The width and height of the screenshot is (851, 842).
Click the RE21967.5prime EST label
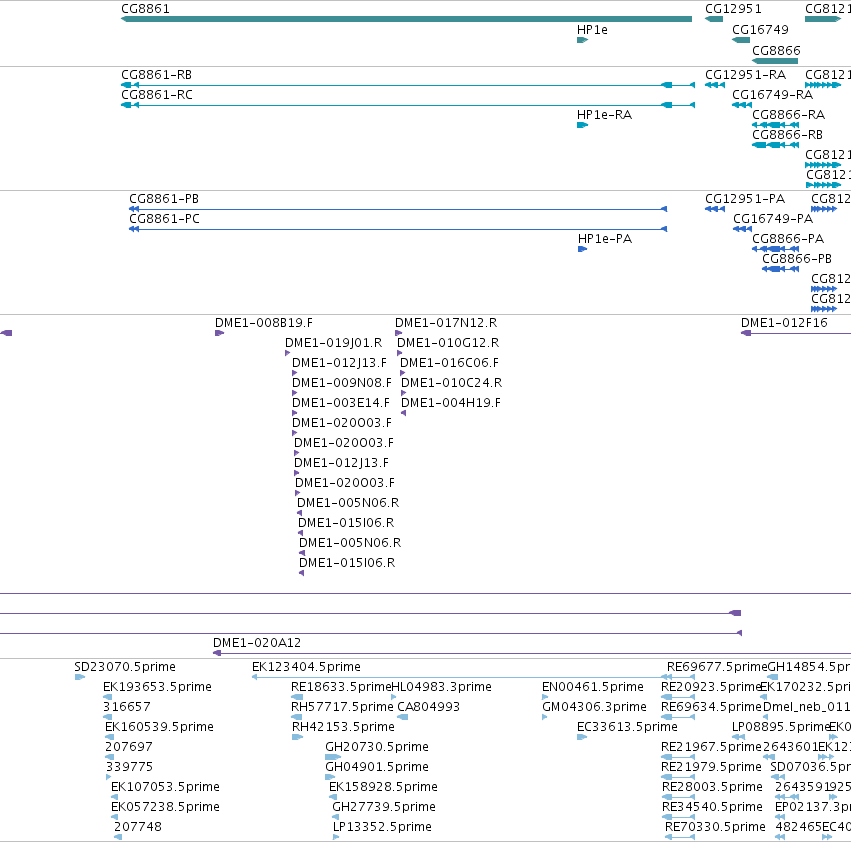coord(712,747)
